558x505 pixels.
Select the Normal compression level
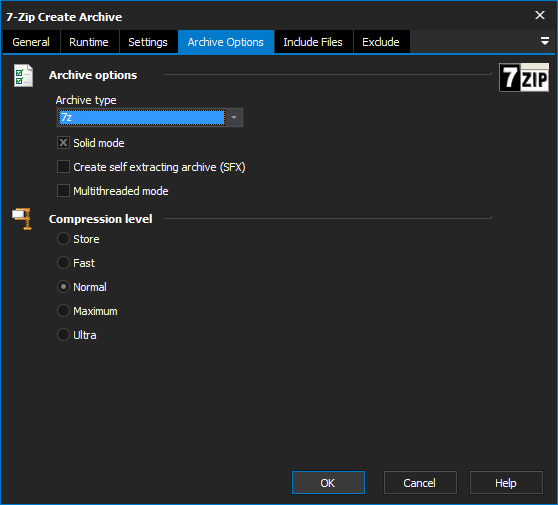[63, 287]
